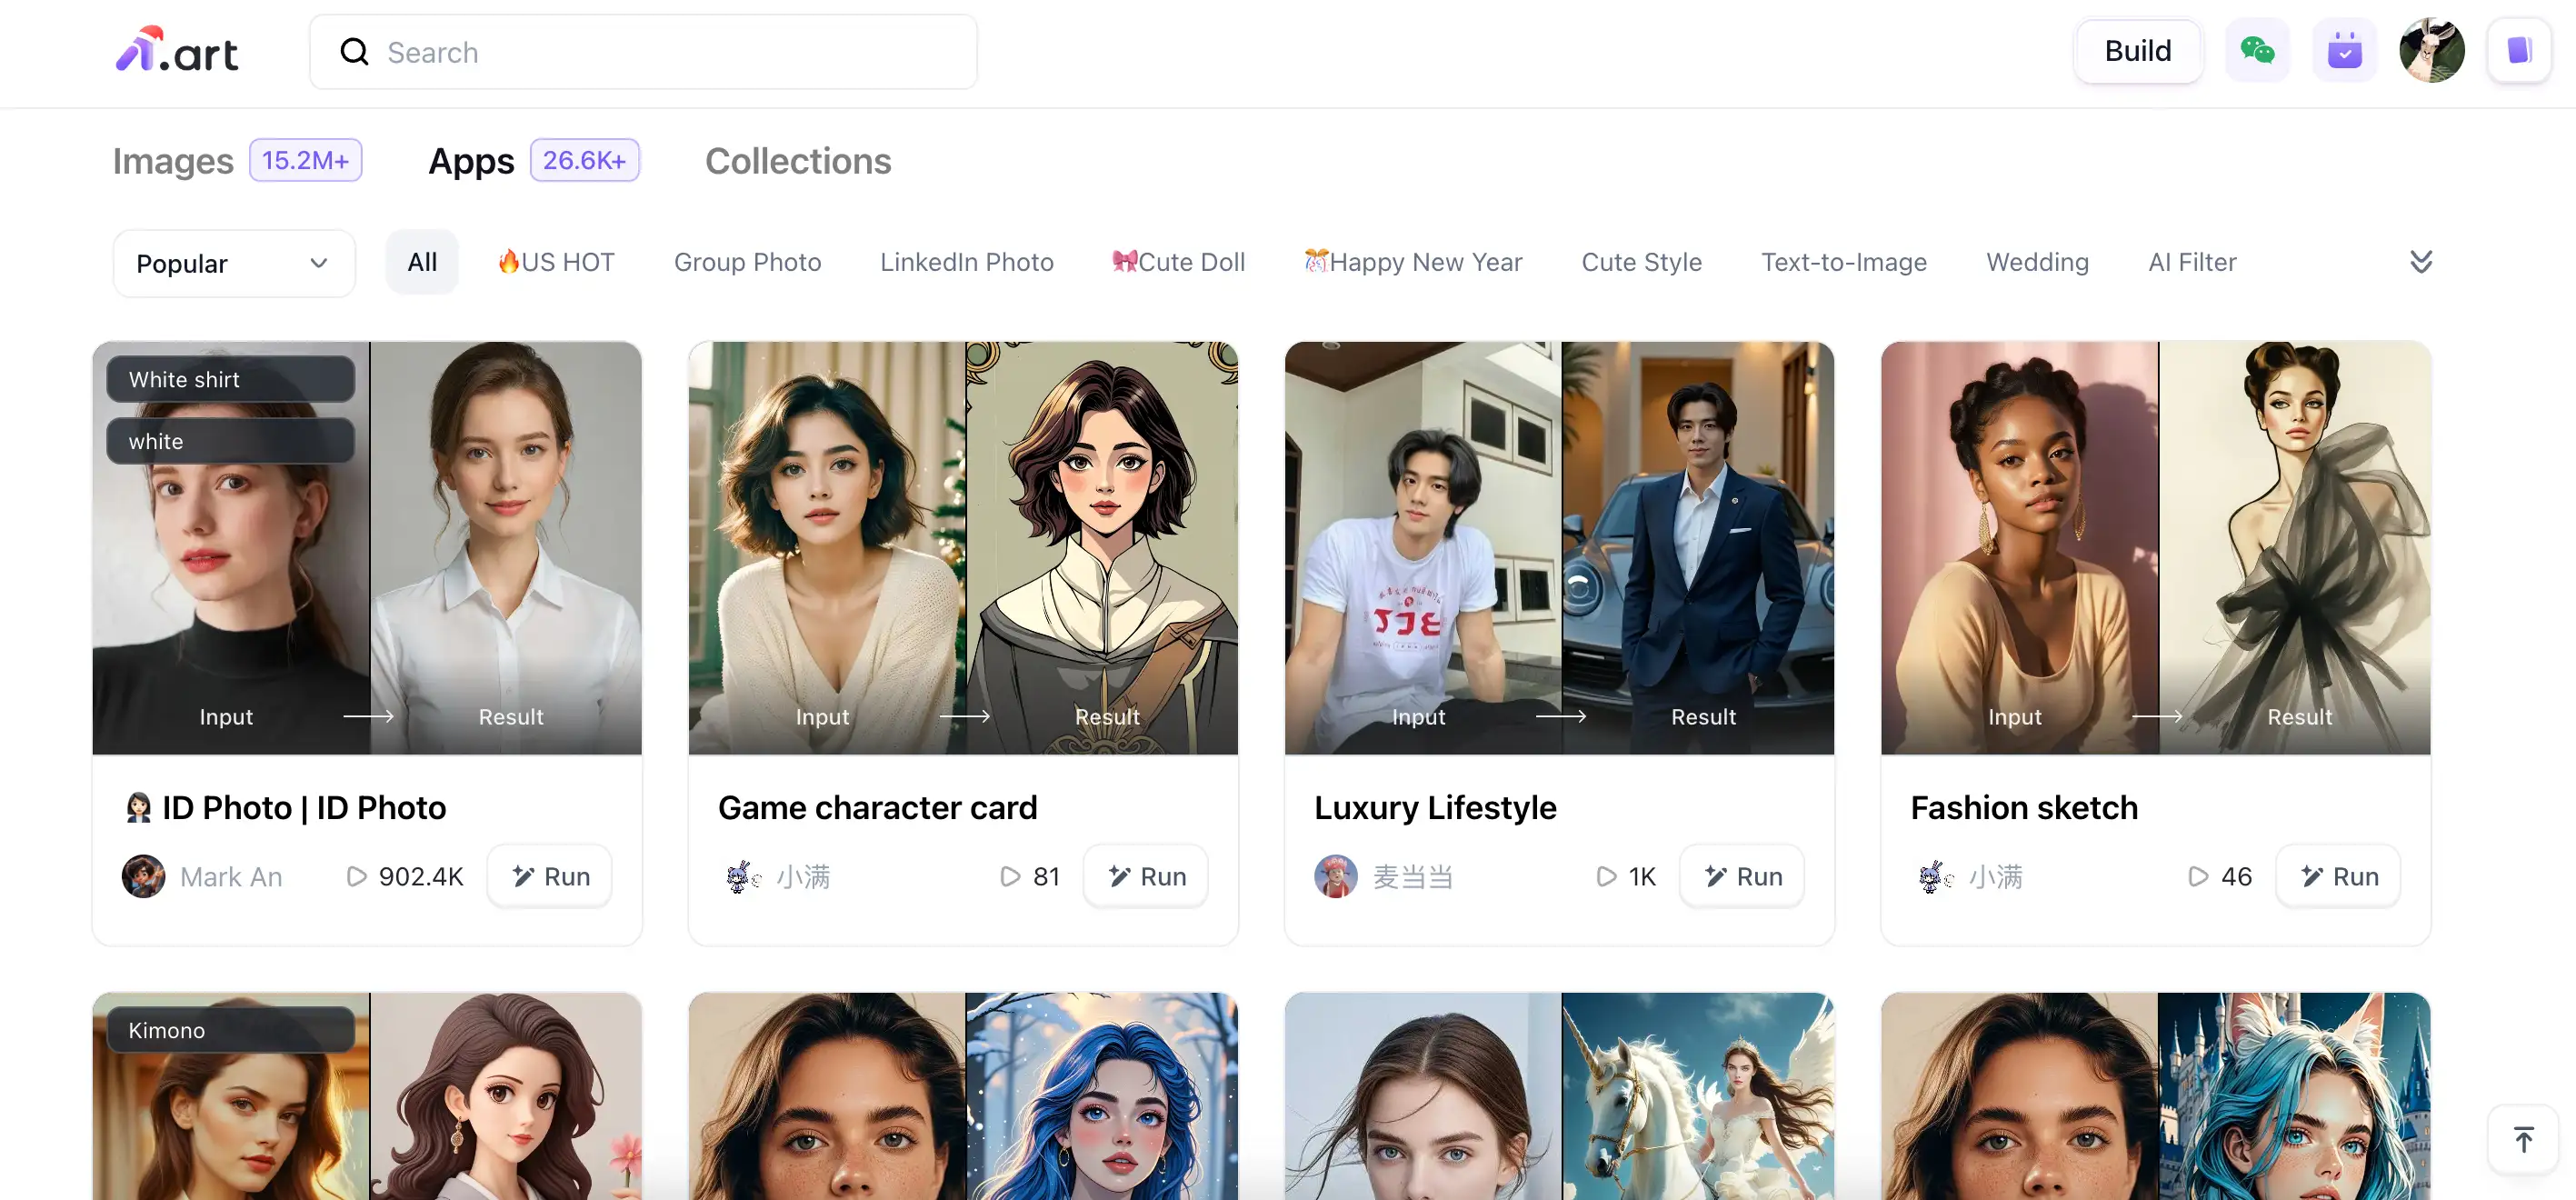Open Fashion sketch title
The height and width of the screenshot is (1200, 2576).
point(2024,808)
